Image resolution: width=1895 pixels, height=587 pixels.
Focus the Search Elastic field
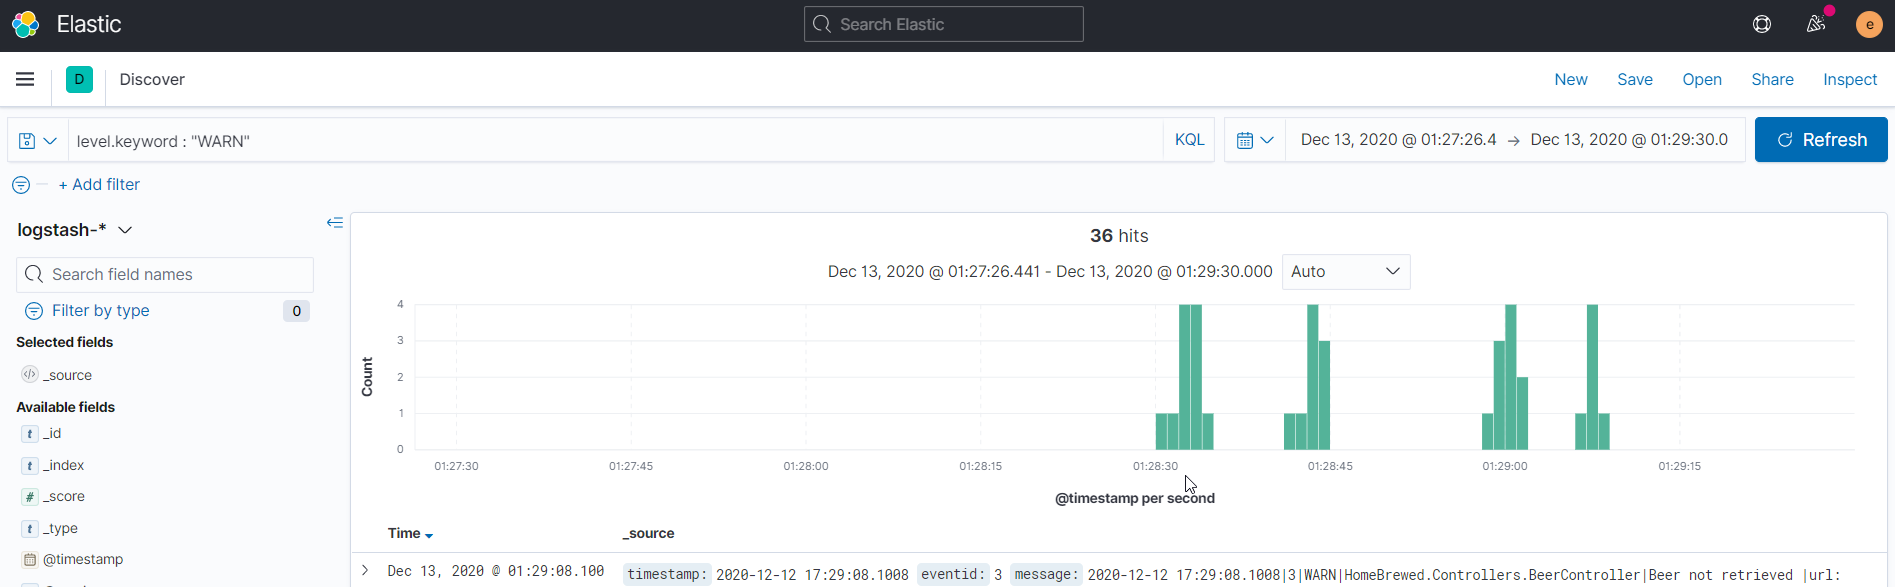pos(943,24)
